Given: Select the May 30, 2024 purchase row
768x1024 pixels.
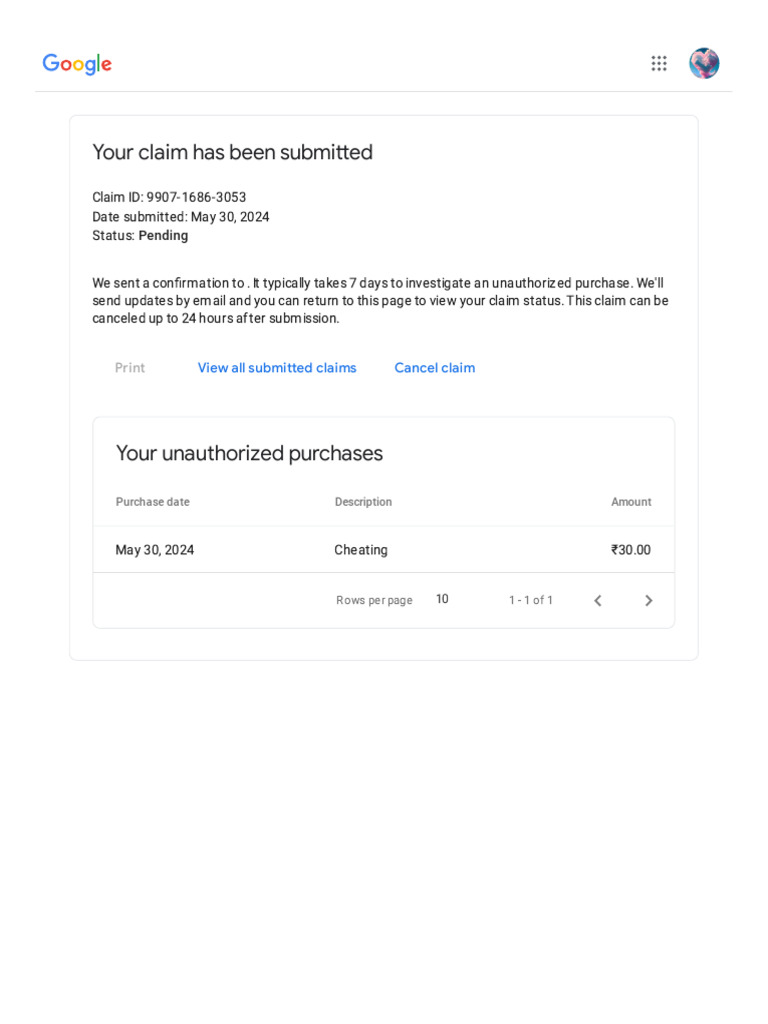Looking at the screenshot, I should pyautogui.click(x=384, y=550).
